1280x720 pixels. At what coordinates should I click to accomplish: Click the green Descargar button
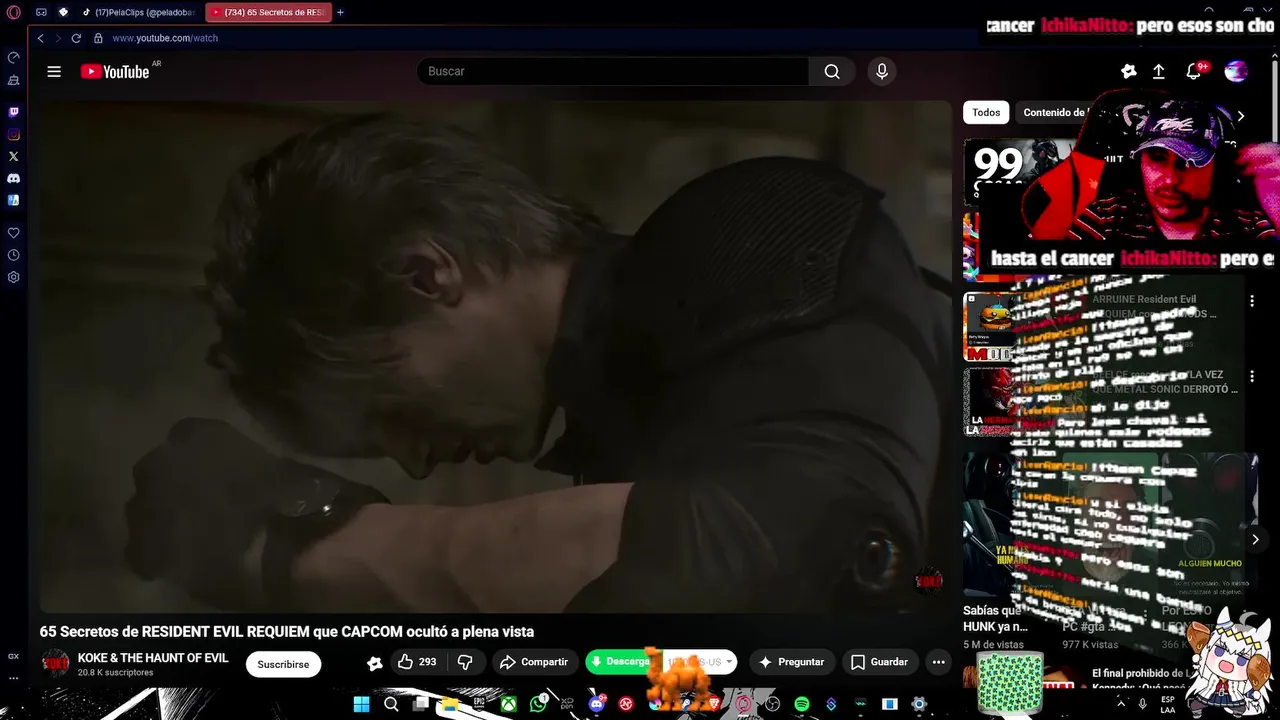pyautogui.click(x=620, y=662)
